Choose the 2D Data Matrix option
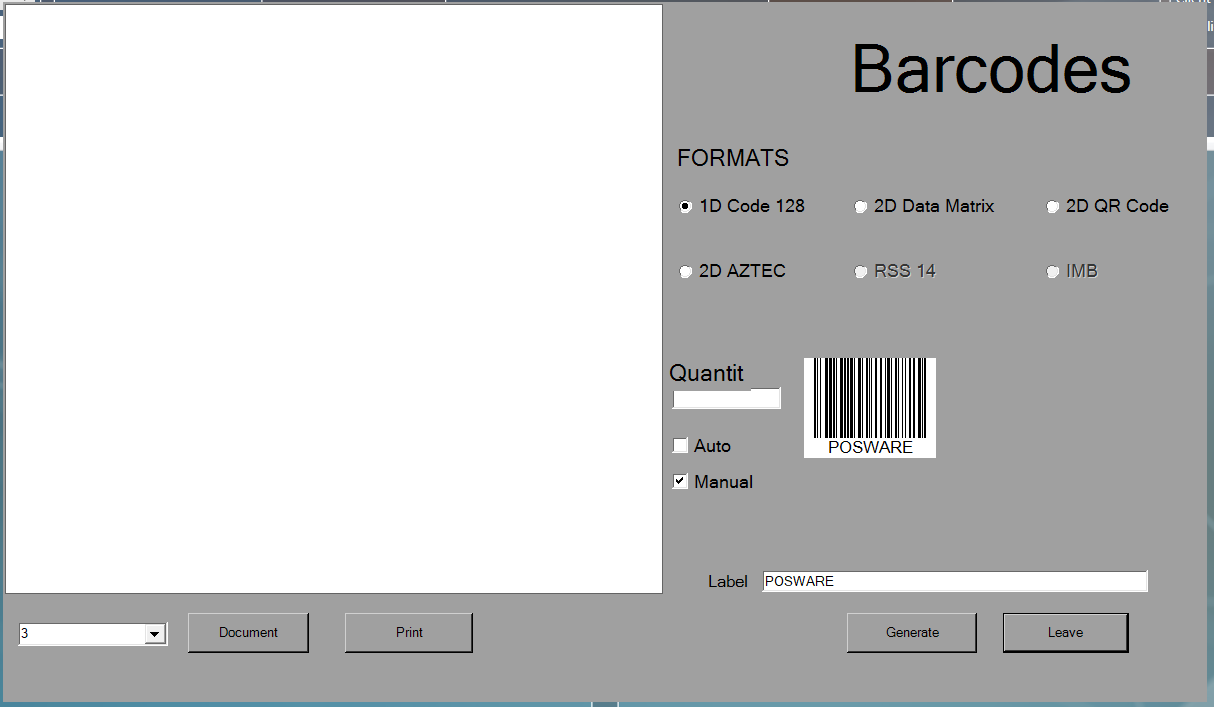 click(x=861, y=207)
